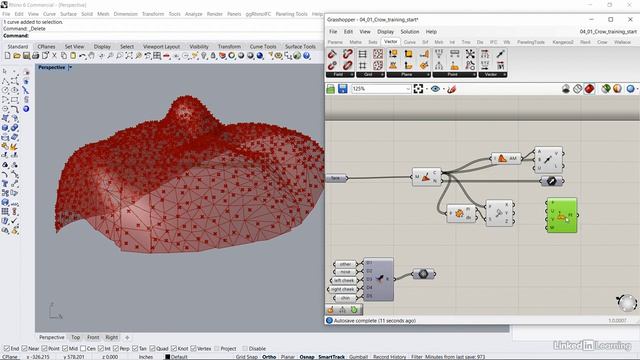Switch to the Curve Tools toolbar tab

tap(263, 47)
